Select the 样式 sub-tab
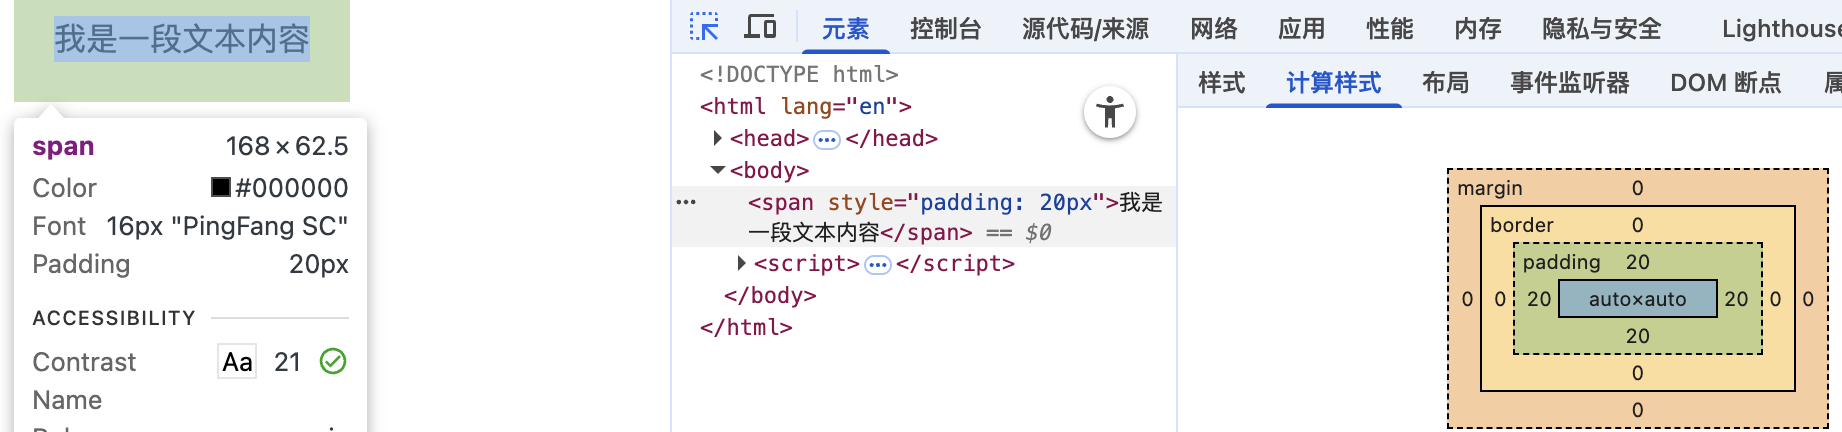 (x=1221, y=83)
